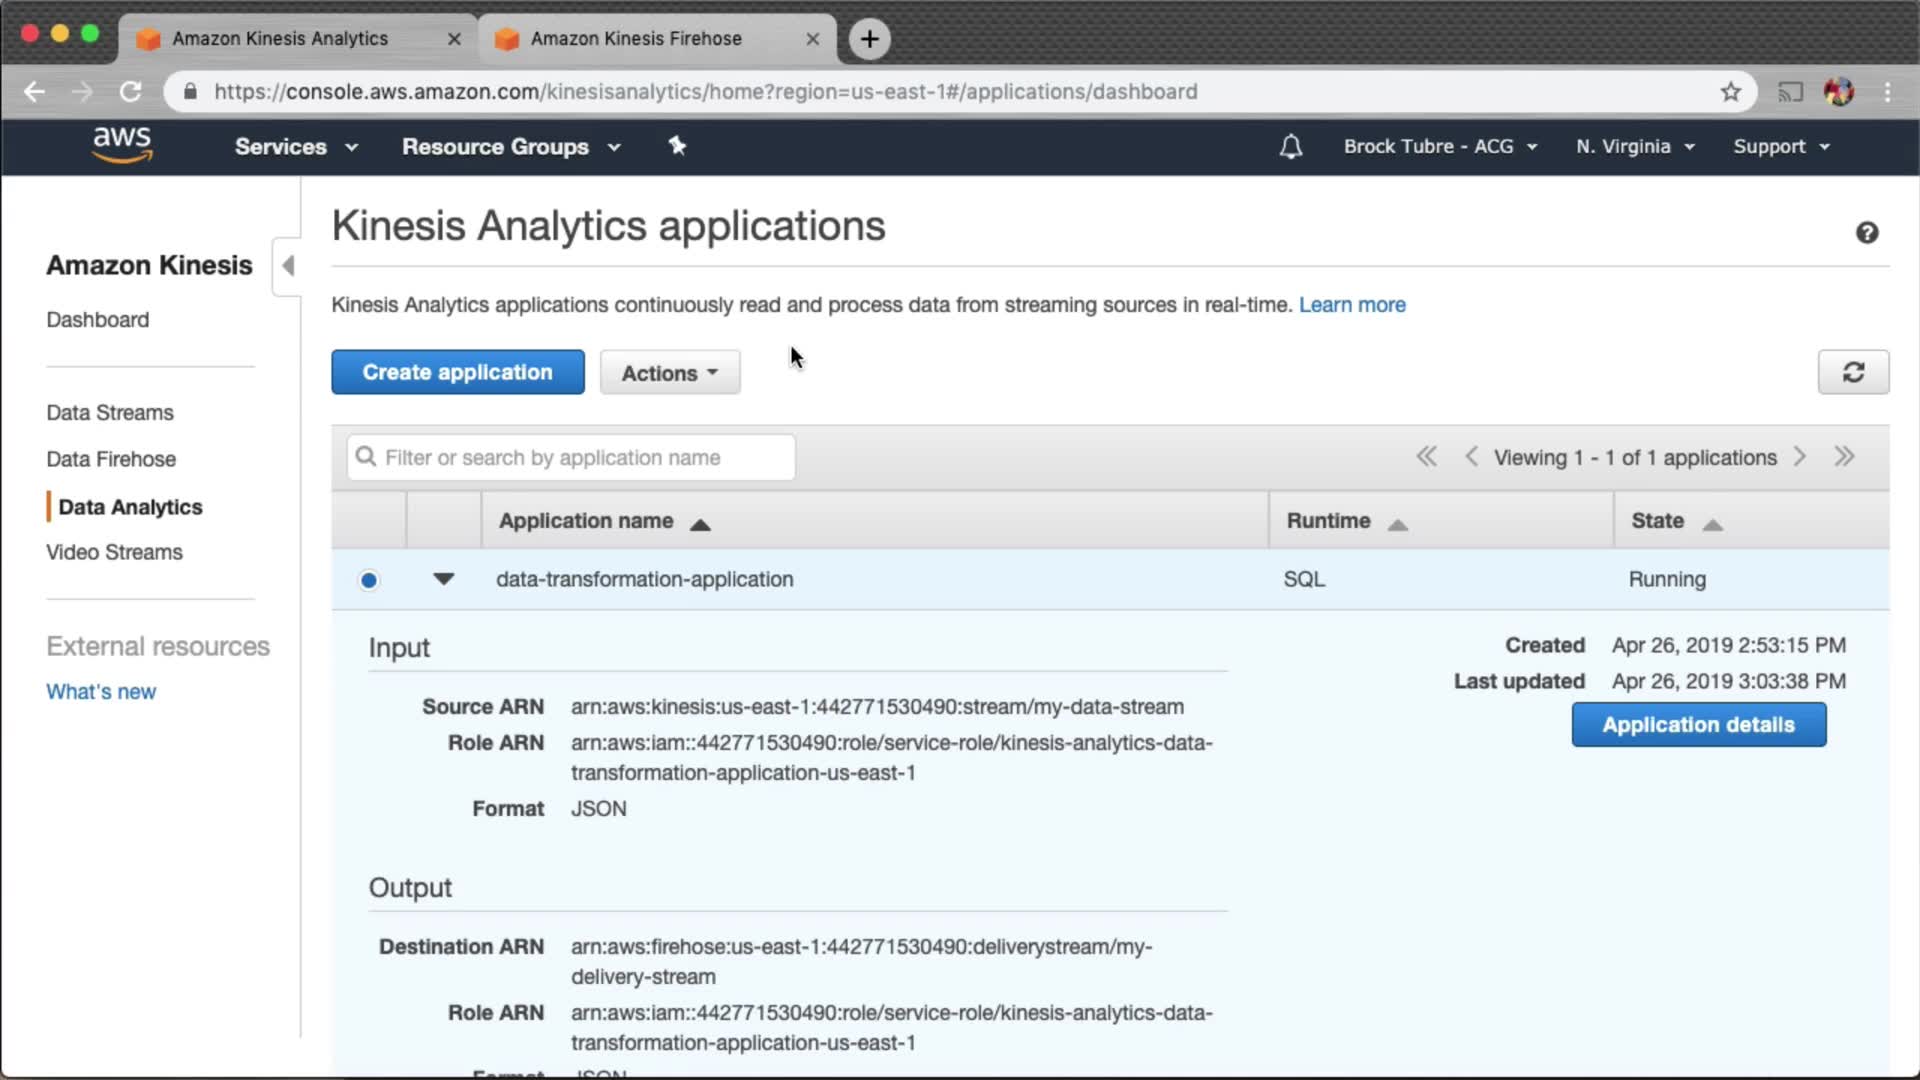Click the Create application button
The image size is (1920, 1080).
point(457,372)
